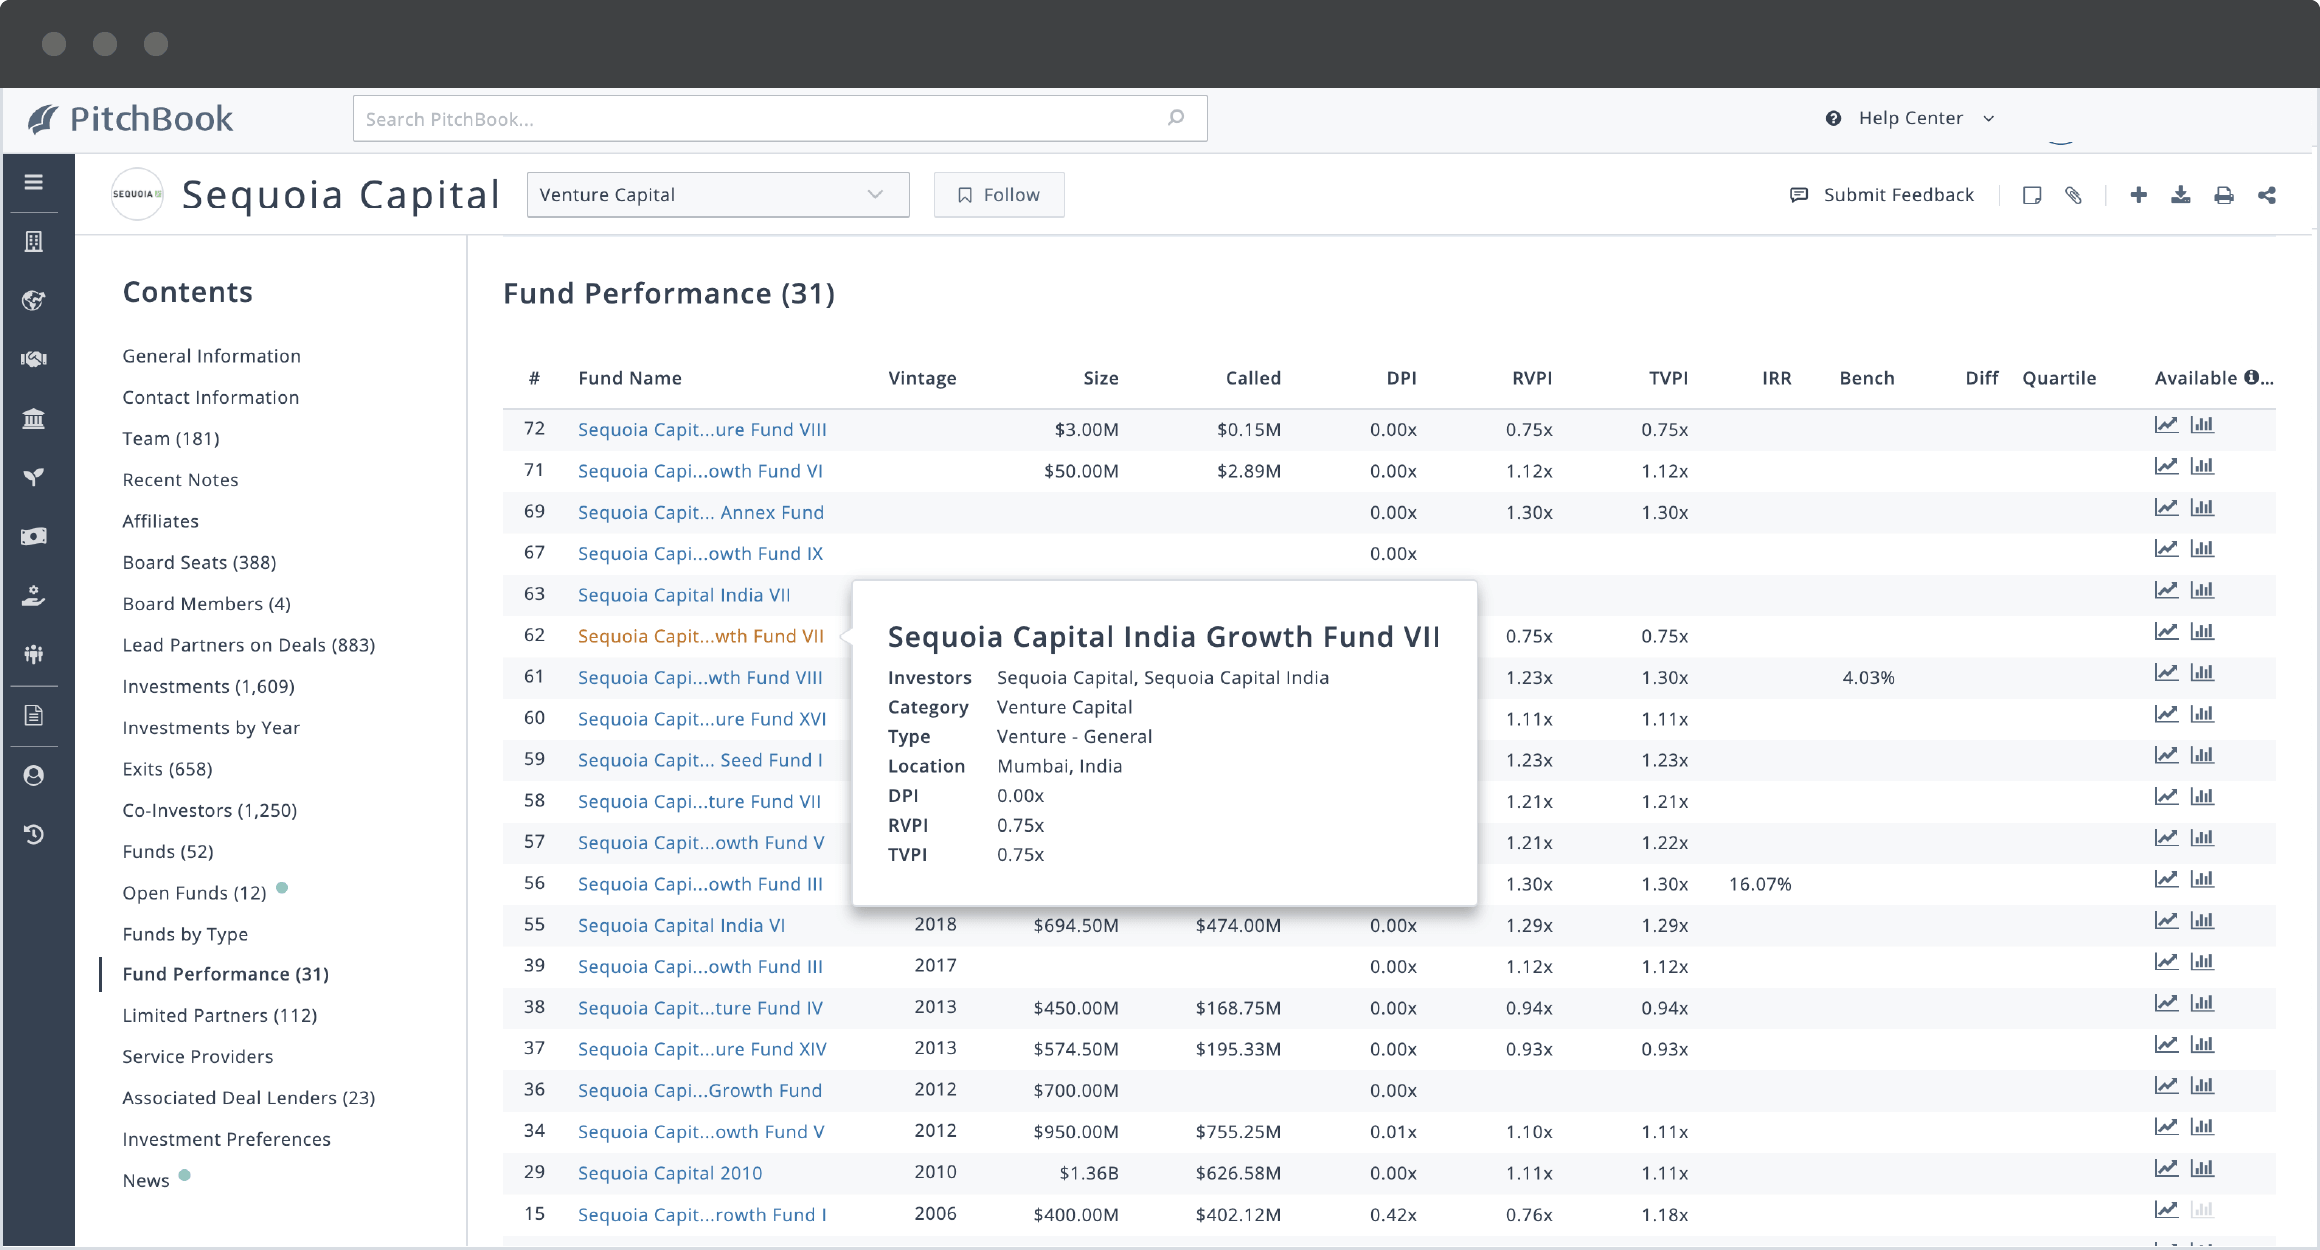This screenshot has height=1250, width=2320.
Task: Go to Open Funds (12) section
Action: pyautogui.click(x=195, y=893)
